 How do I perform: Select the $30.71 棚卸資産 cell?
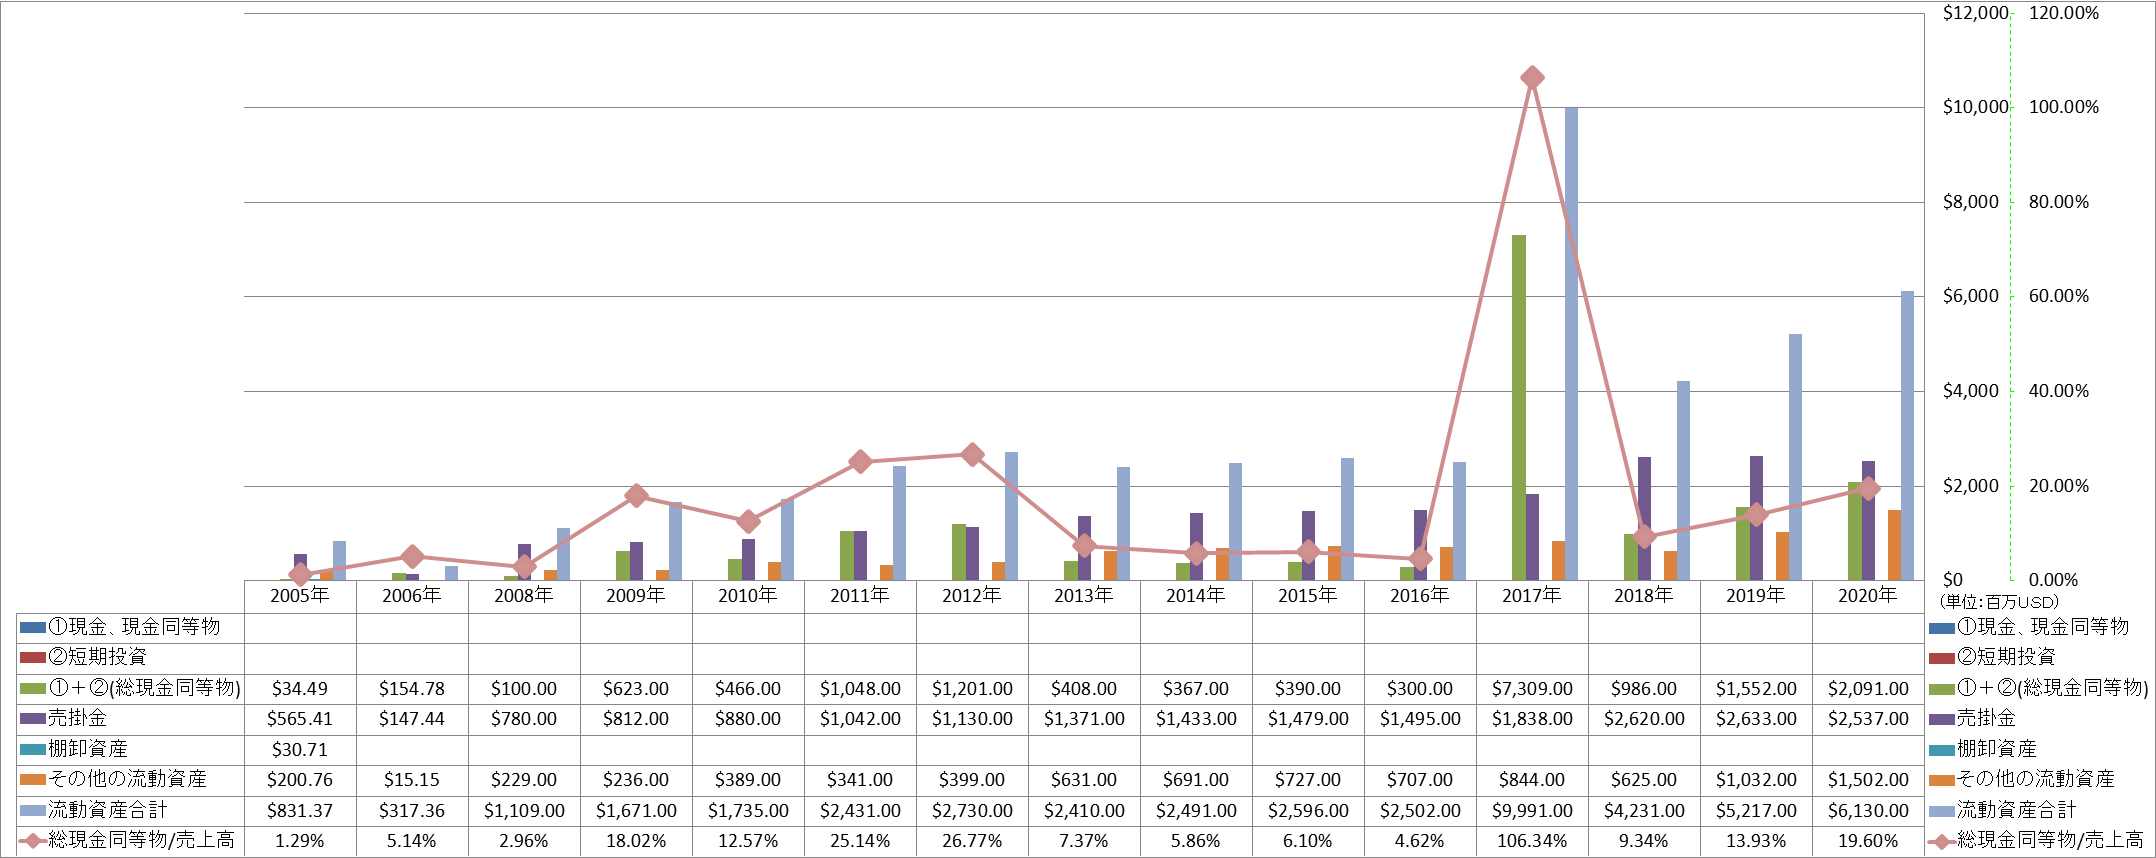pos(300,750)
